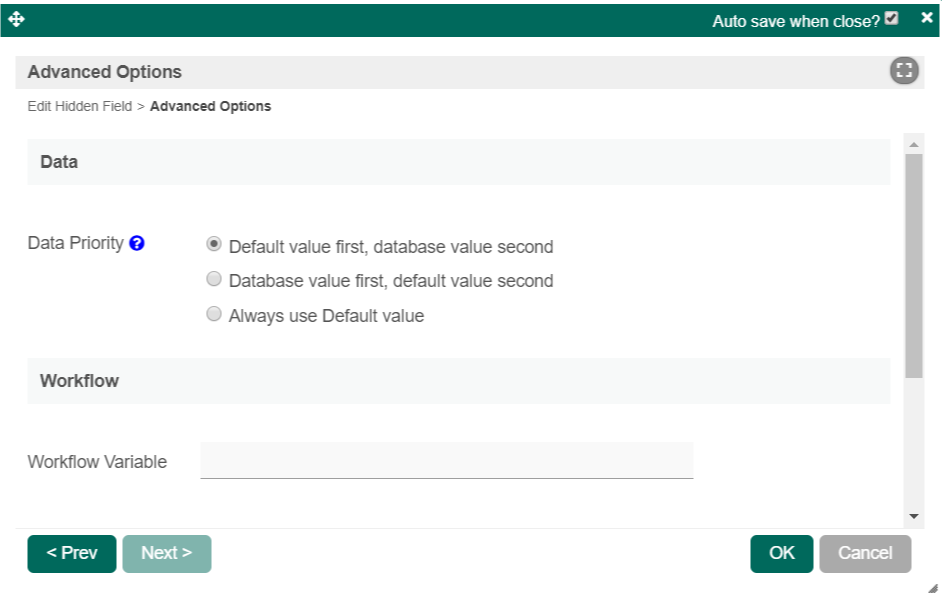Click the bottom-right resize grip
Screen dimensions: 942x593
tap(932, 587)
